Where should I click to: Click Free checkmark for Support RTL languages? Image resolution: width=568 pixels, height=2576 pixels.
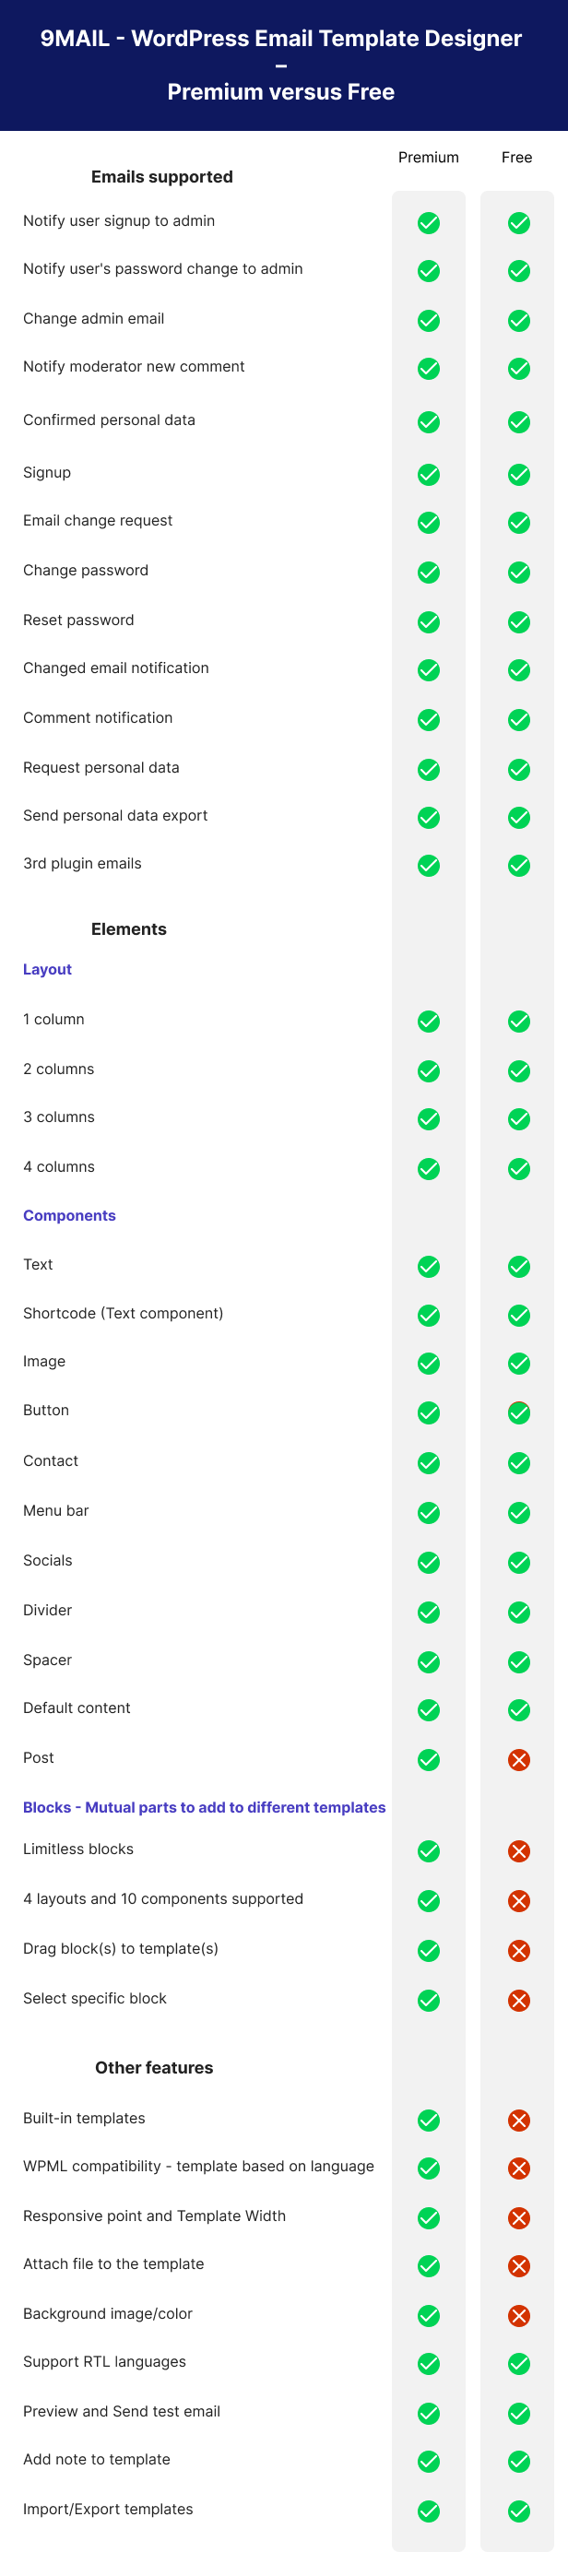pos(518,2364)
